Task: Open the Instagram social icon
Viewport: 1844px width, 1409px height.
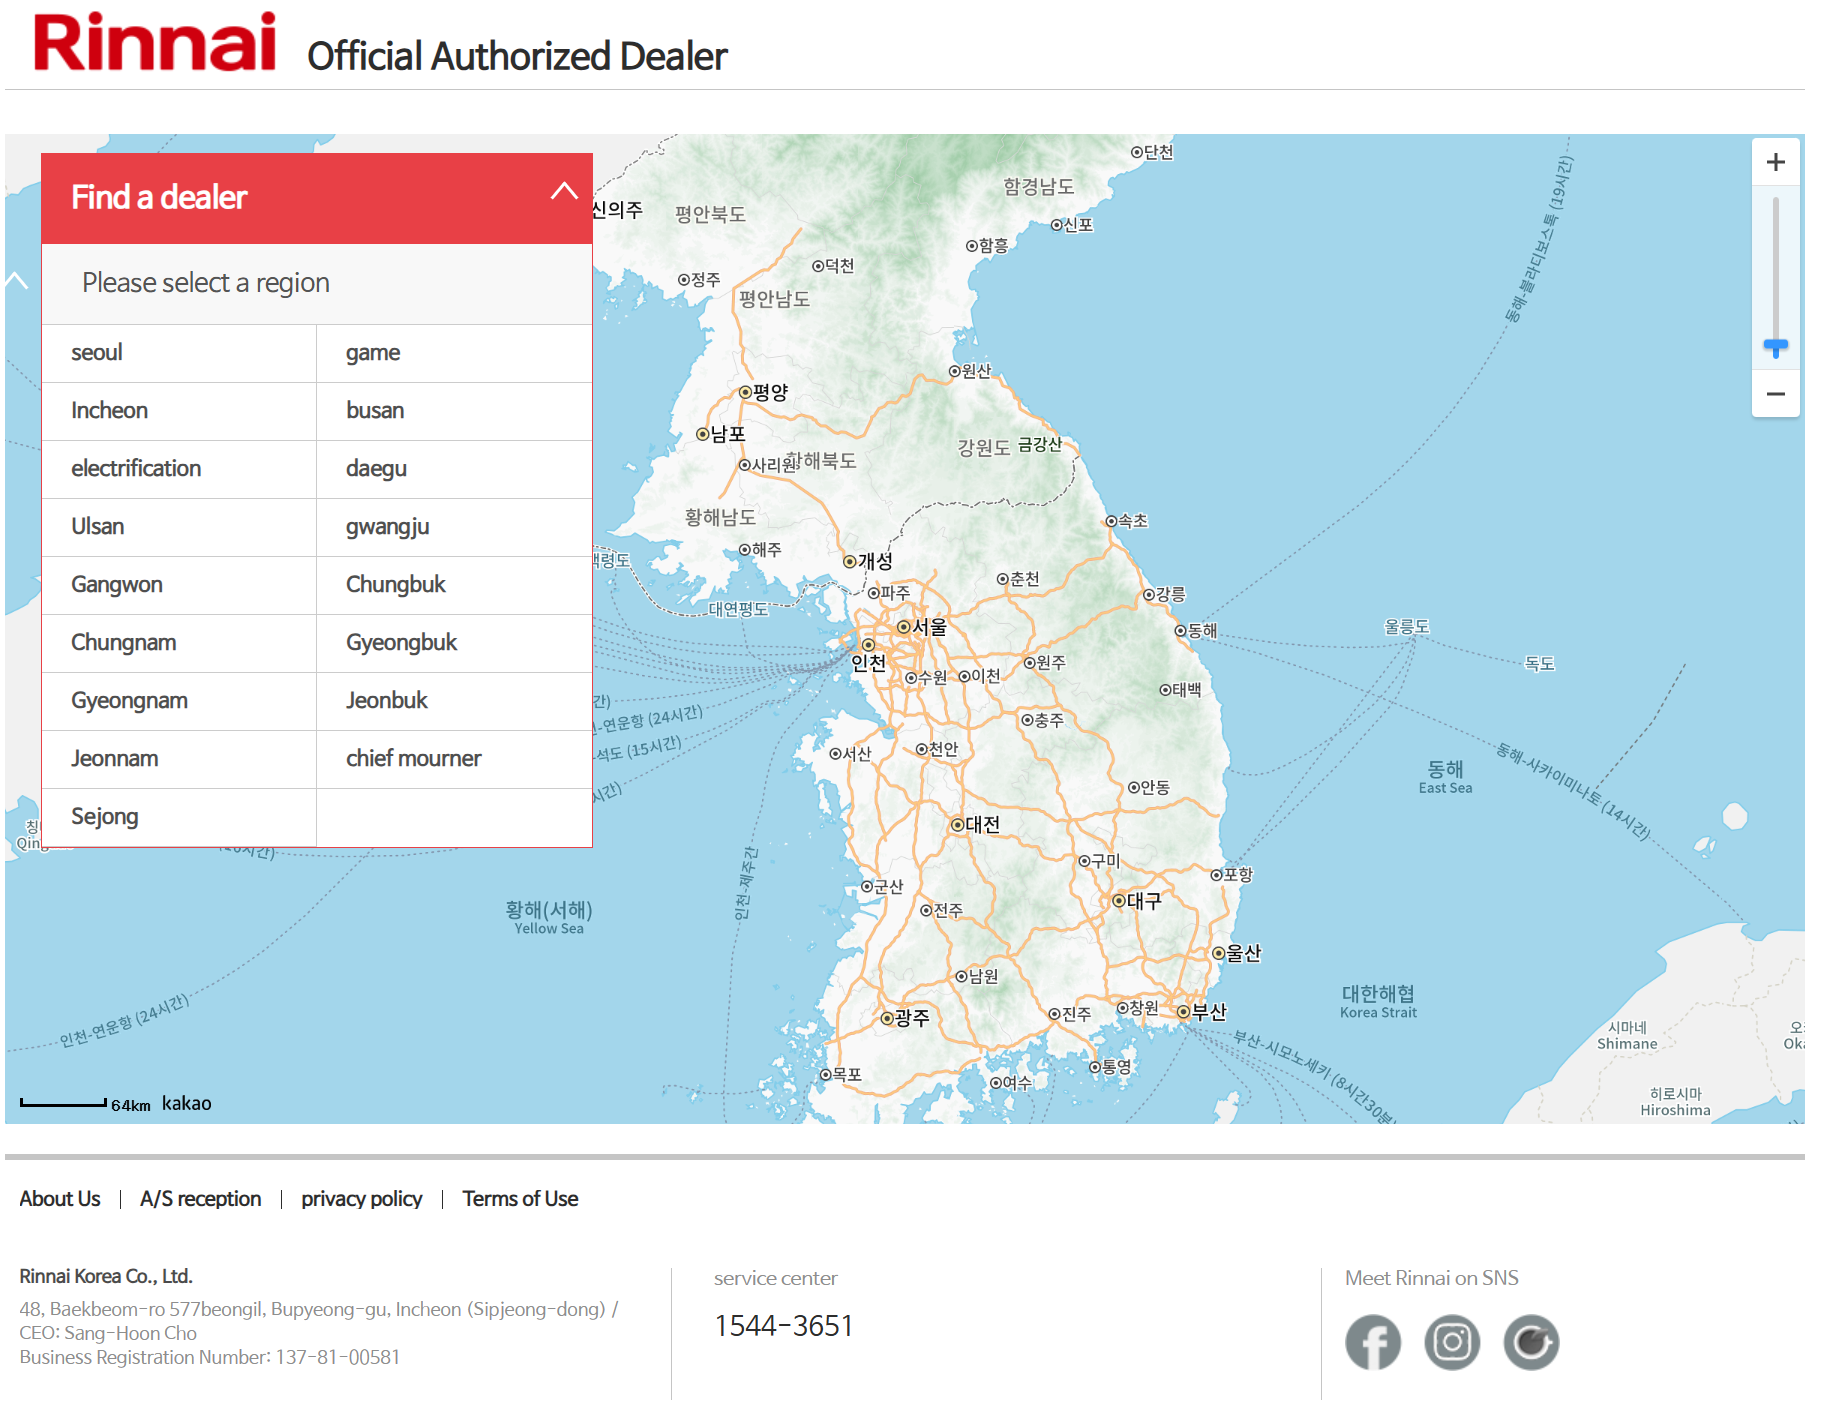Action: (1452, 1342)
